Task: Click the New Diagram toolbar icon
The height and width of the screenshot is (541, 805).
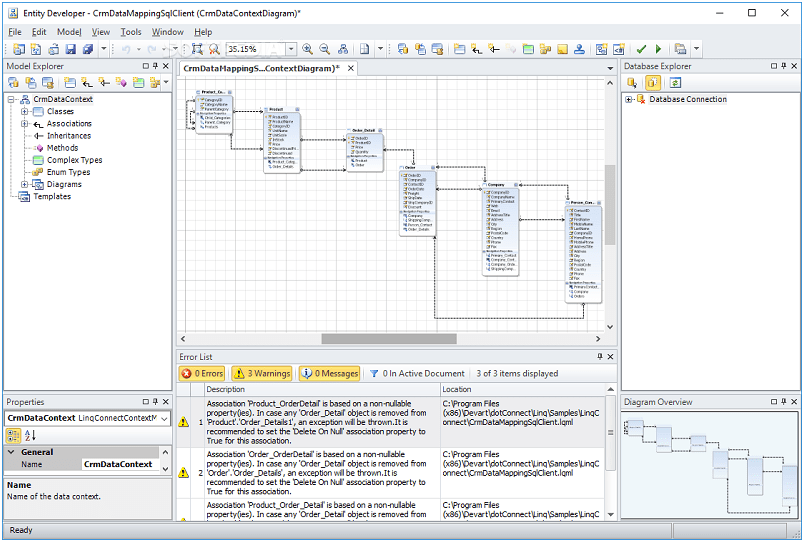Action: click(601, 49)
